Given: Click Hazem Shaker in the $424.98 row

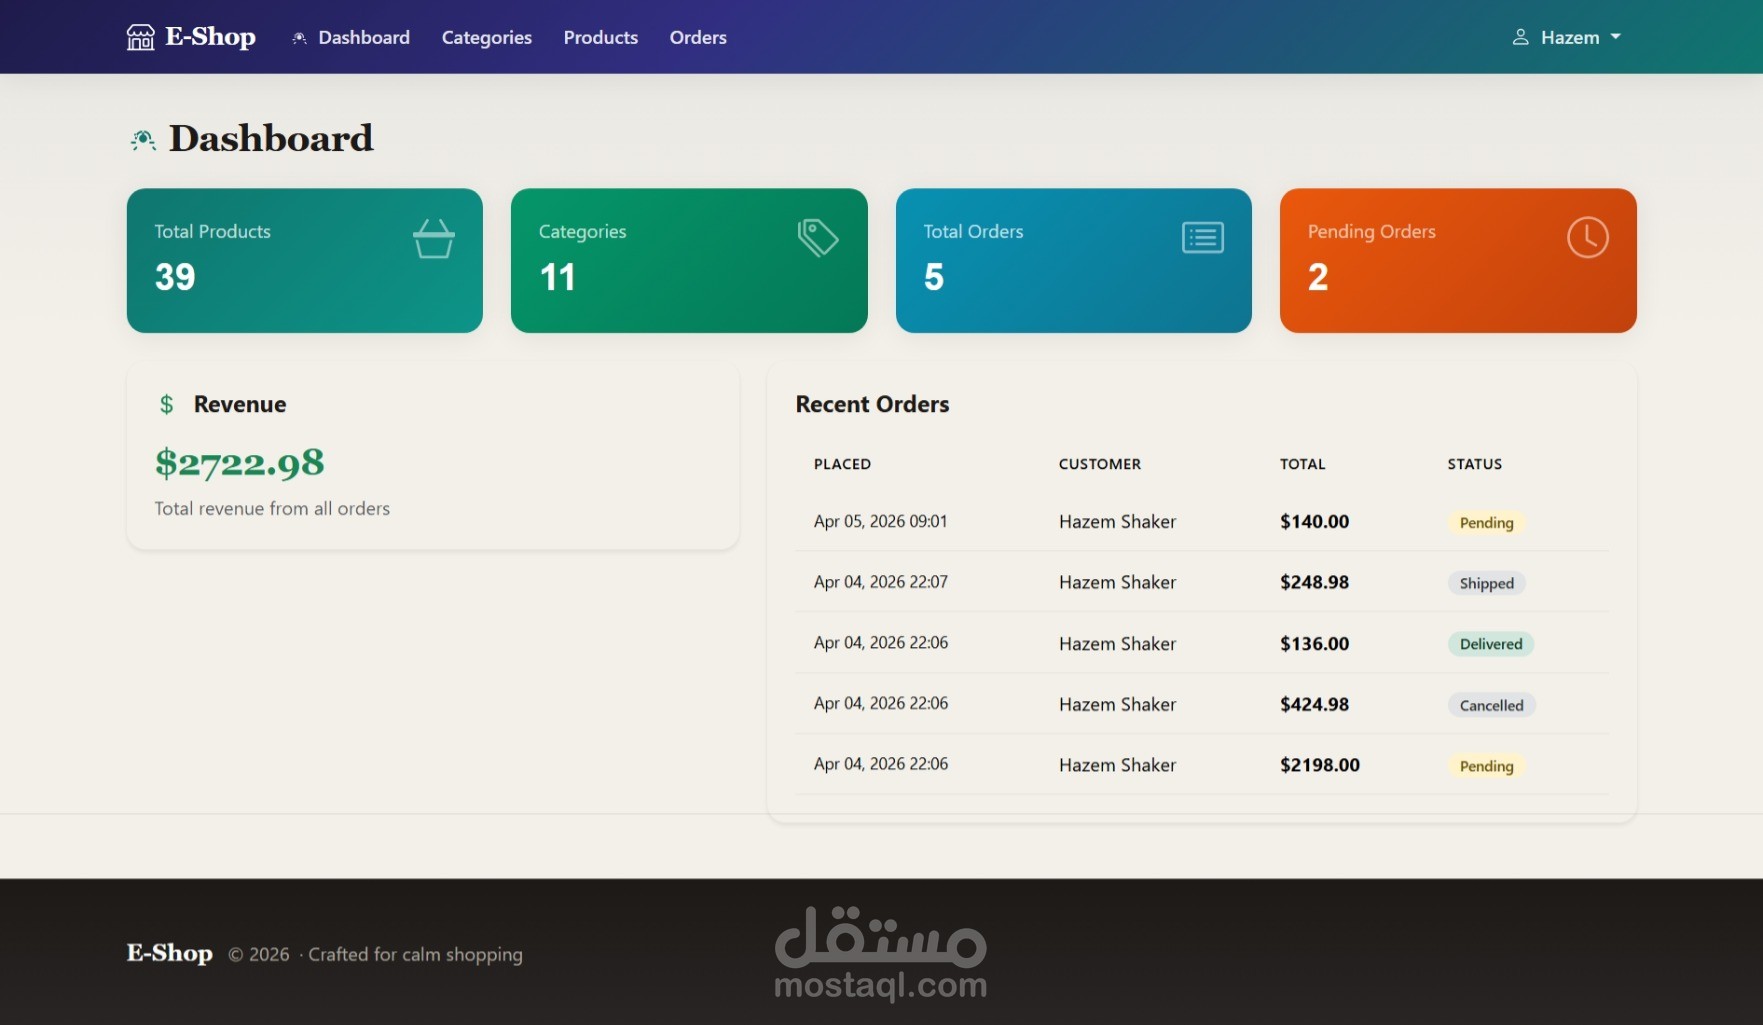Looking at the screenshot, I should pyautogui.click(x=1117, y=704).
